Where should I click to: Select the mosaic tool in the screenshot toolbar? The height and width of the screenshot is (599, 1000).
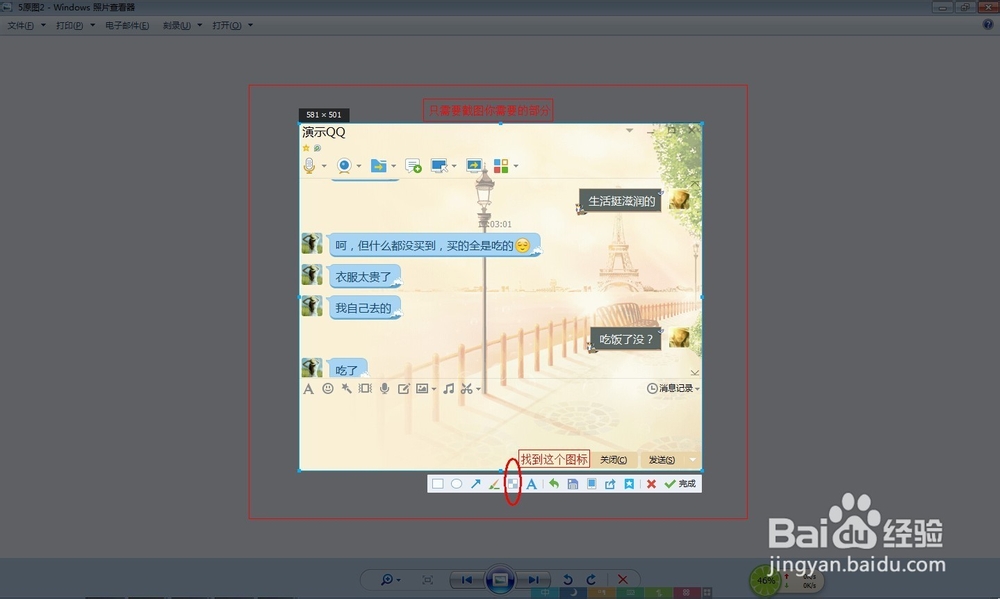tap(513, 483)
